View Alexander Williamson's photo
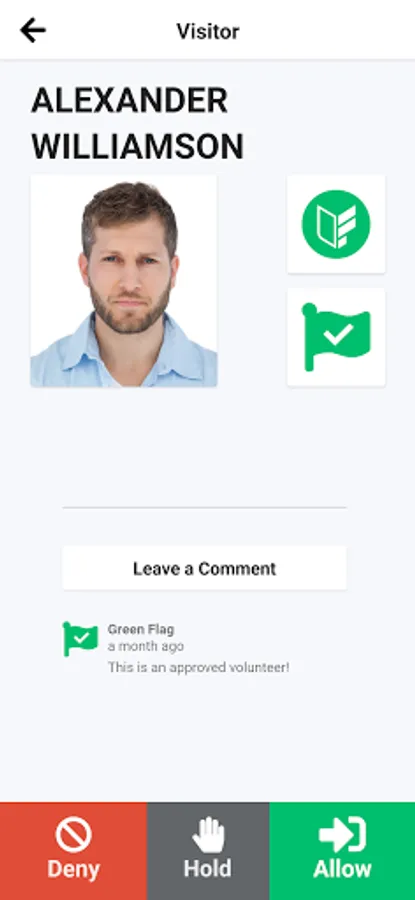Viewport: 415px width, 900px height. [124, 281]
